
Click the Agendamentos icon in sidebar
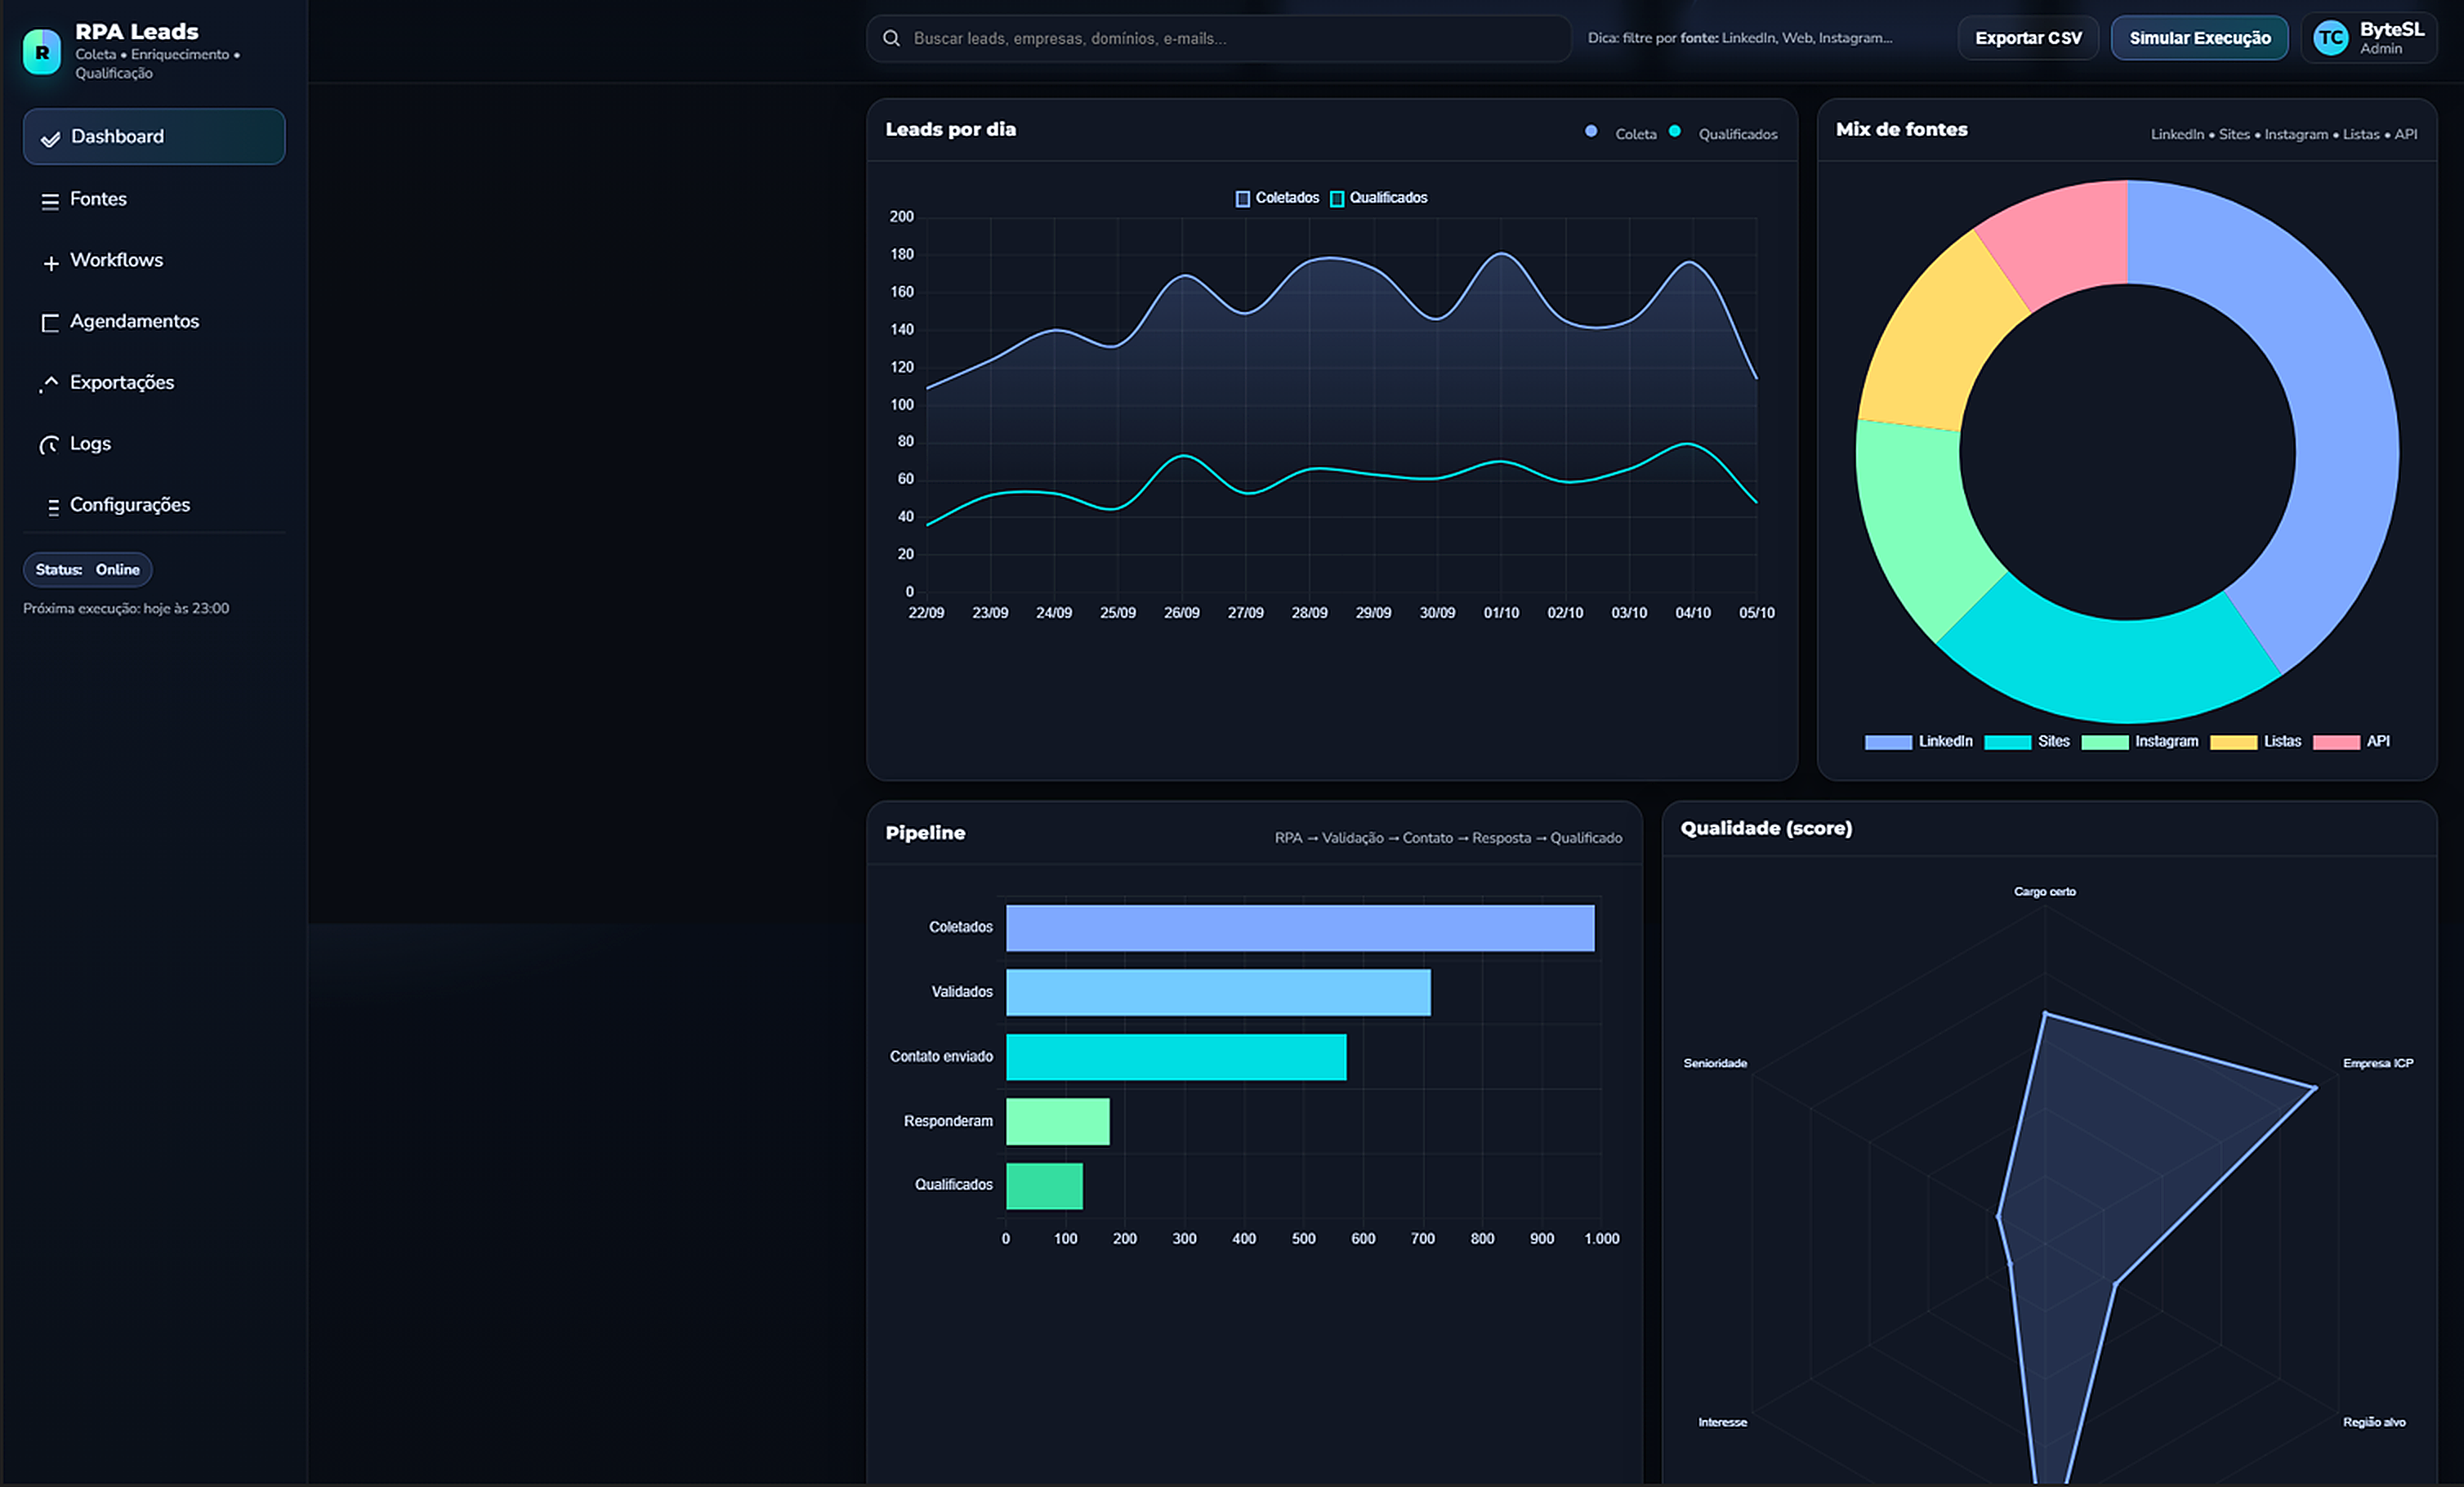pyautogui.click(x=50, y=323)
